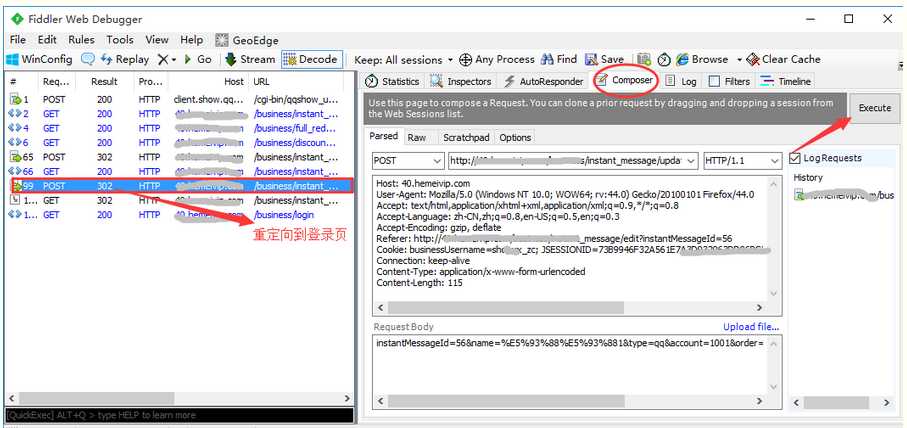Switch to the Statistics tab
The height and width of the screenshot is (428, 907).
click(393, 82)
